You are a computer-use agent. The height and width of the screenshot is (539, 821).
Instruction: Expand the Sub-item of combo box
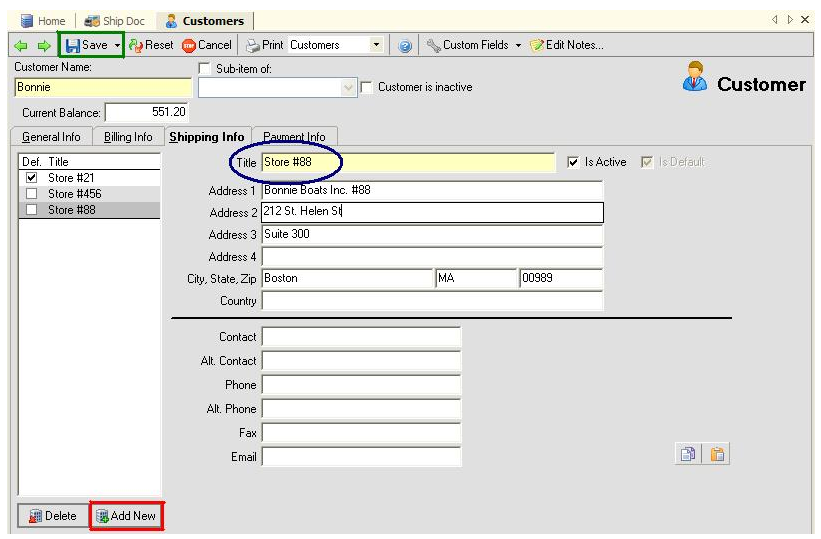coord(348,87)
